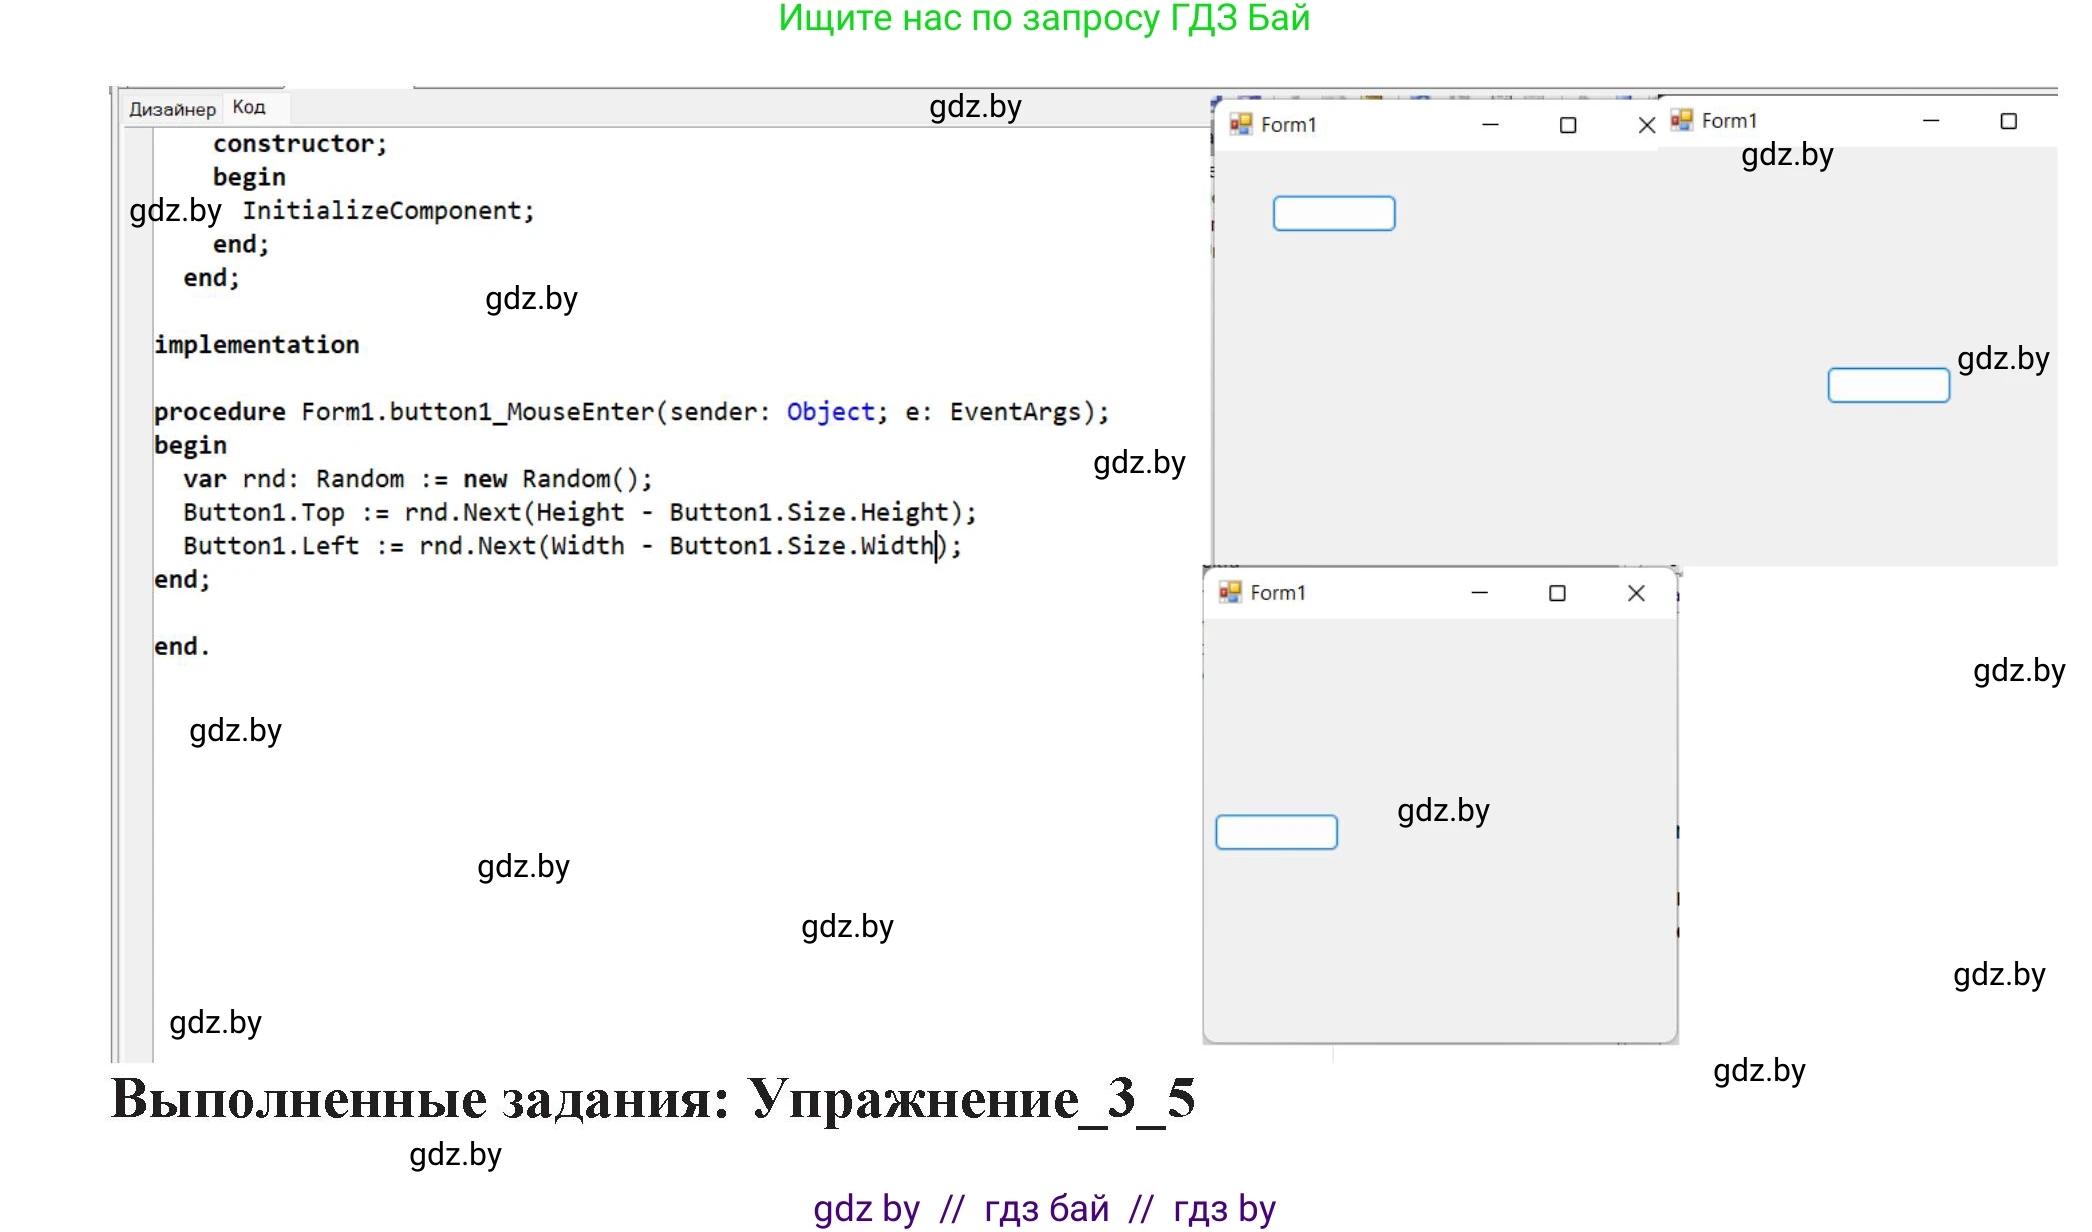The image size is (2092, 1232).
Task: Click the Form1 application icon on the top-left form
Action: click(x=1243, y=124)
